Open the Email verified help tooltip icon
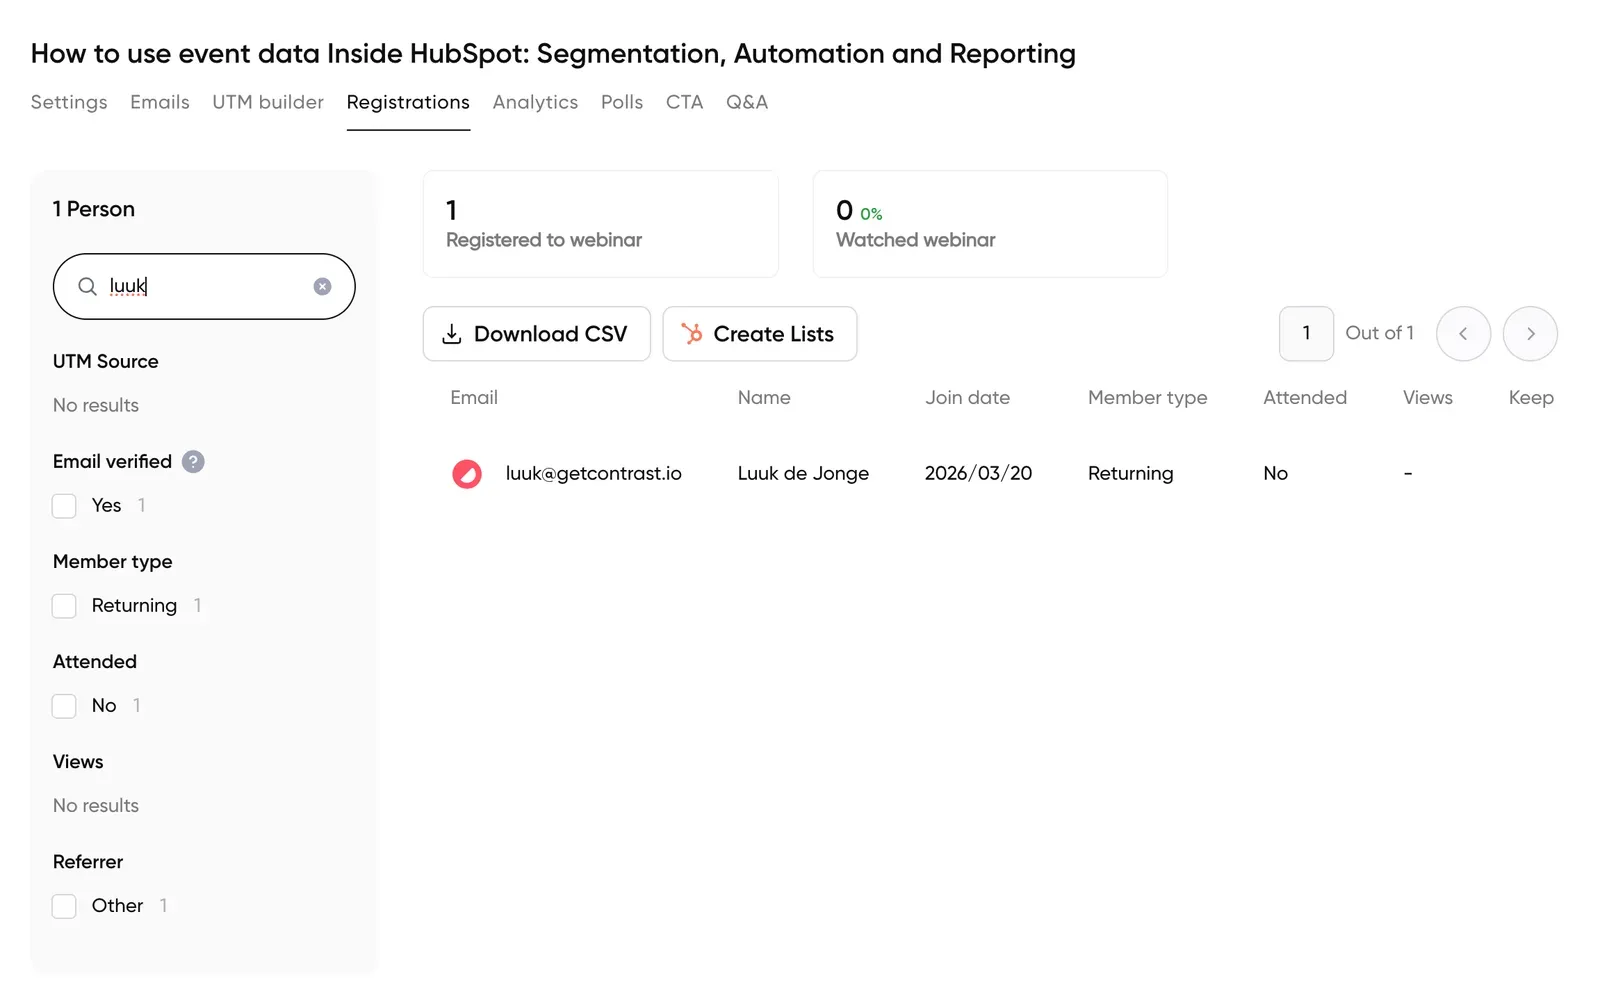Viewport: 1600px width, 990px height. coord(193,462)
